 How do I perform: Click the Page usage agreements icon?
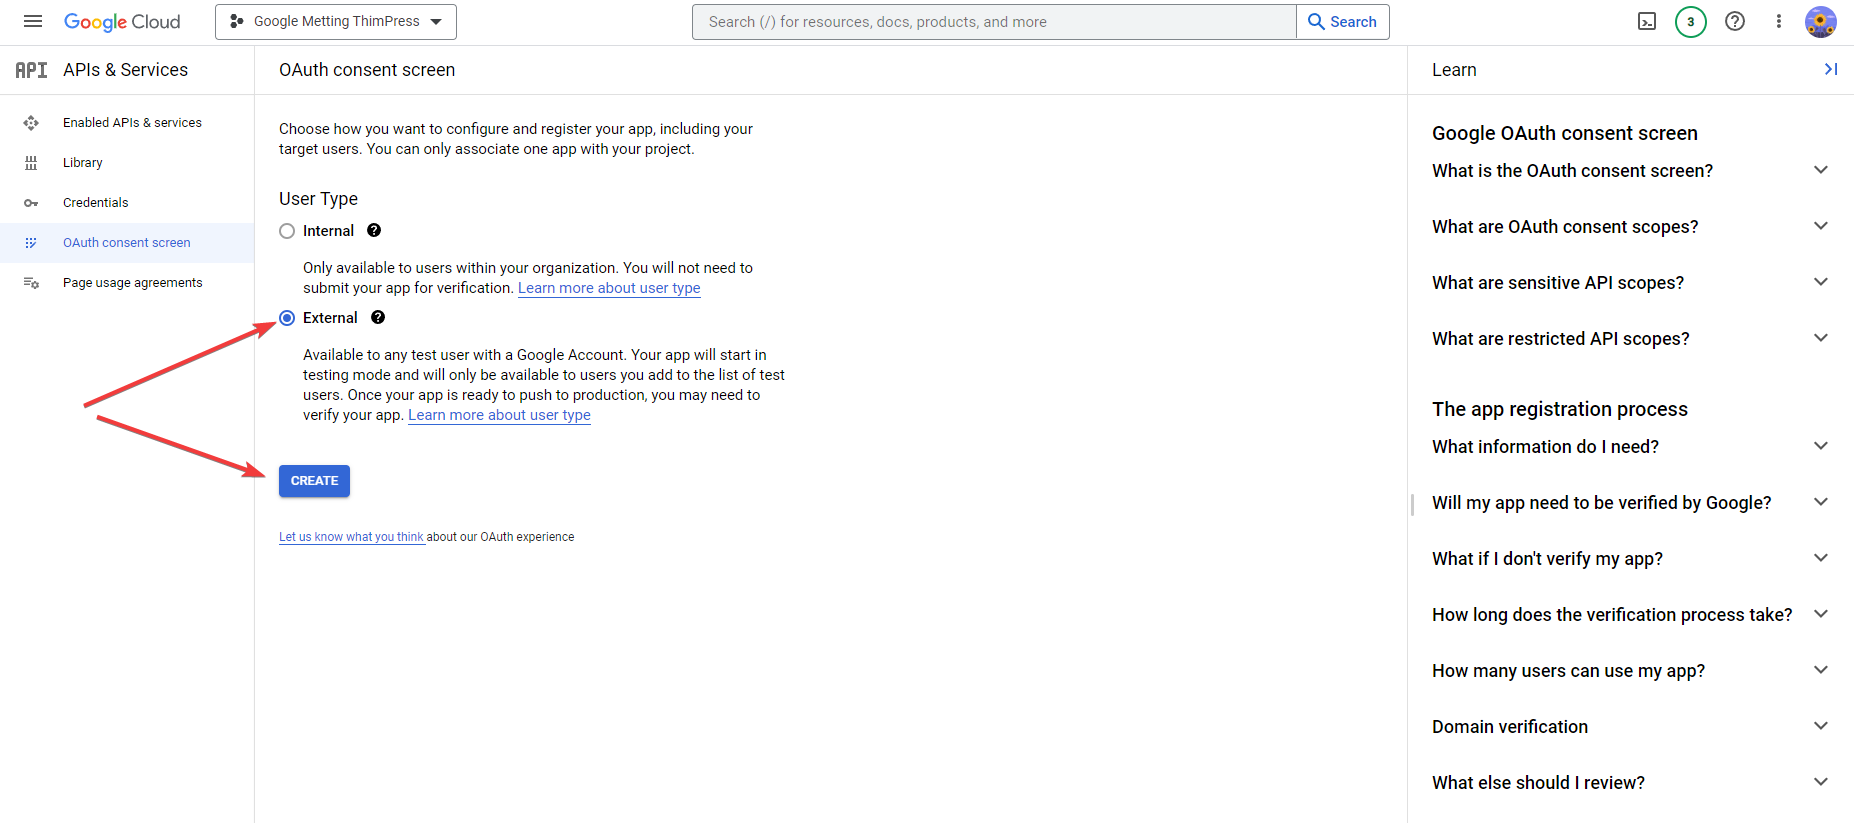point(31,283)
